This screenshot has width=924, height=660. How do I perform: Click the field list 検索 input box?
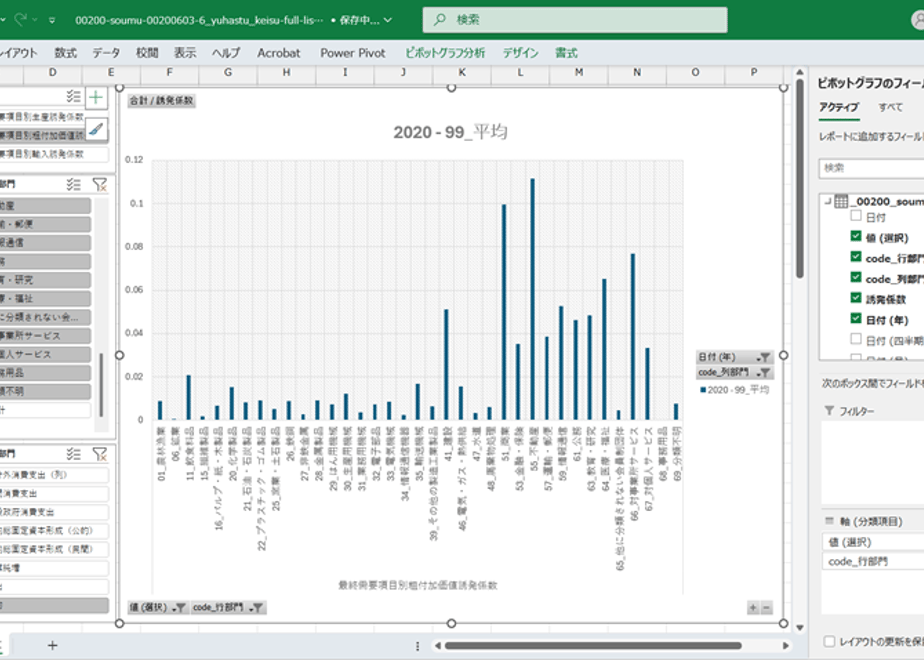872,169
